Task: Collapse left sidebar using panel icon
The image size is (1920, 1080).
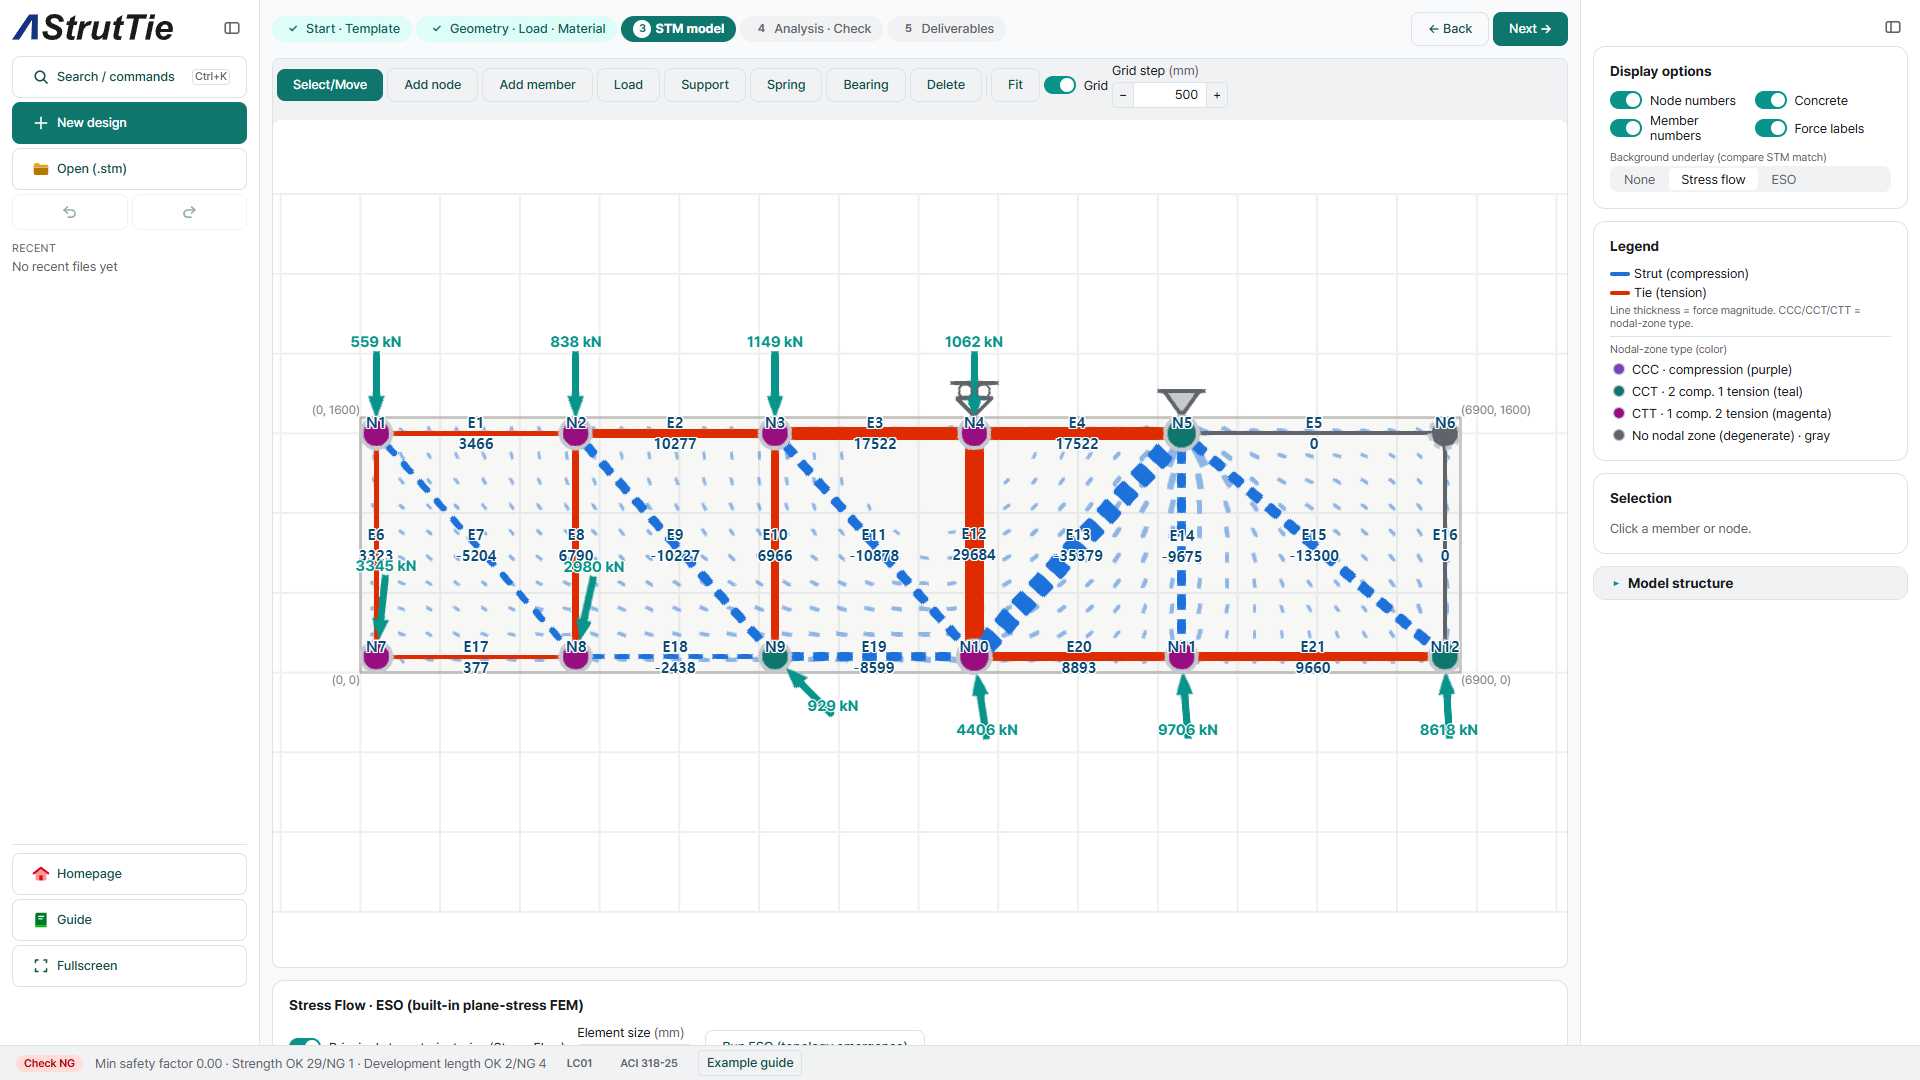Action: tap(232, 28)
